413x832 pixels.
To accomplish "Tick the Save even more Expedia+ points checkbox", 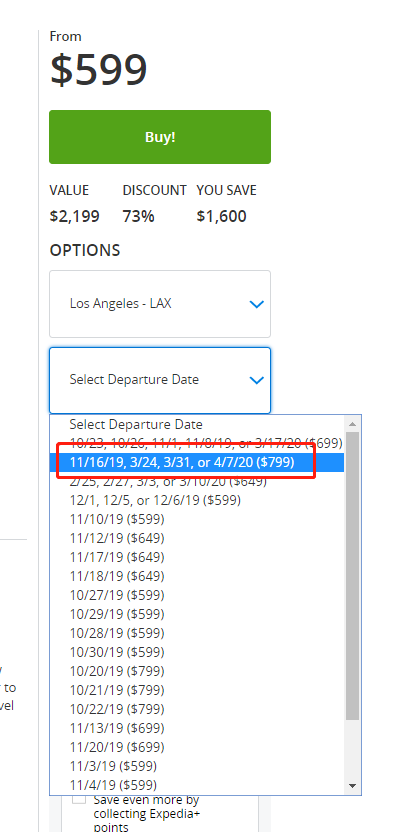I will pyautogui.click(x=79, y=799).
